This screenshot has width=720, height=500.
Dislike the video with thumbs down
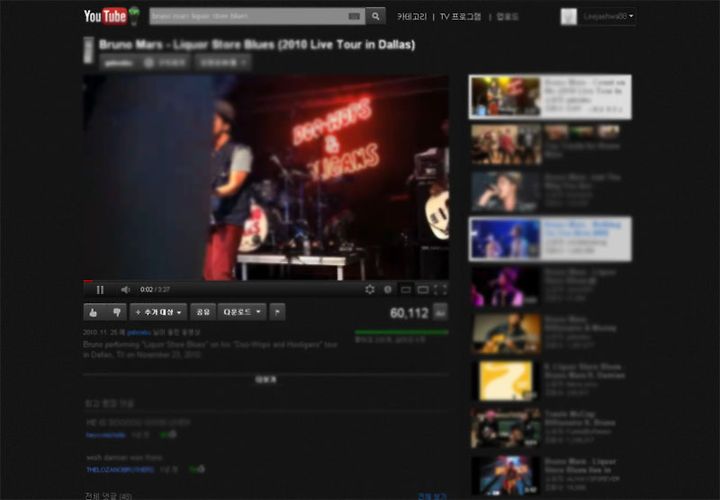(117, 312)
